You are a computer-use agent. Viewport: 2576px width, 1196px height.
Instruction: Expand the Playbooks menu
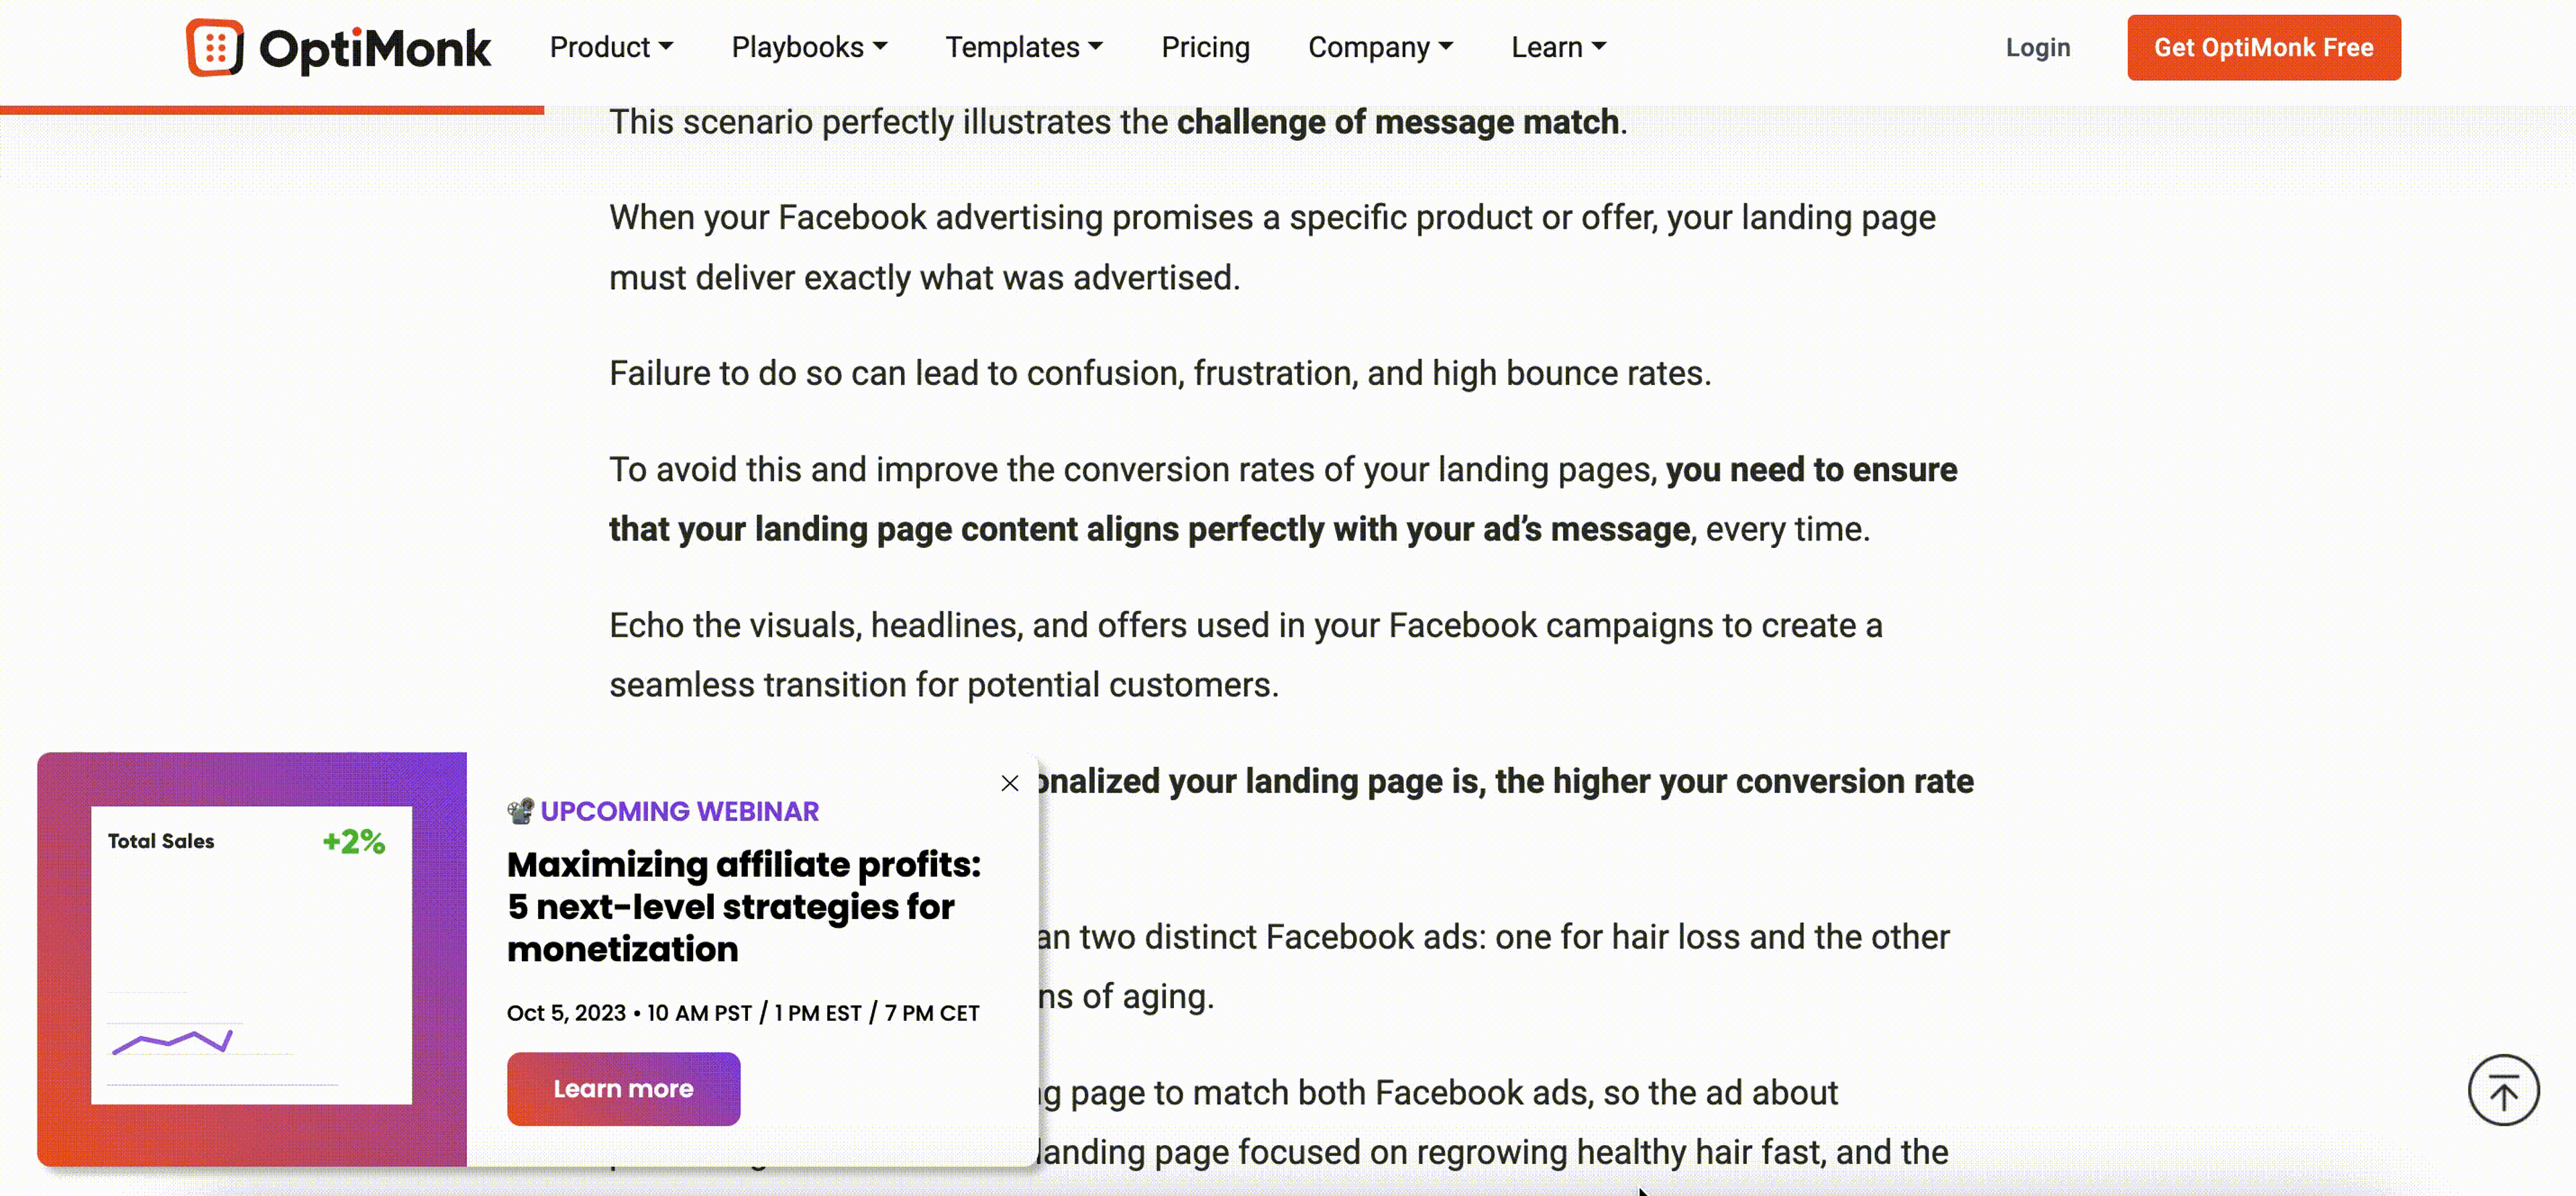(808, 47)
